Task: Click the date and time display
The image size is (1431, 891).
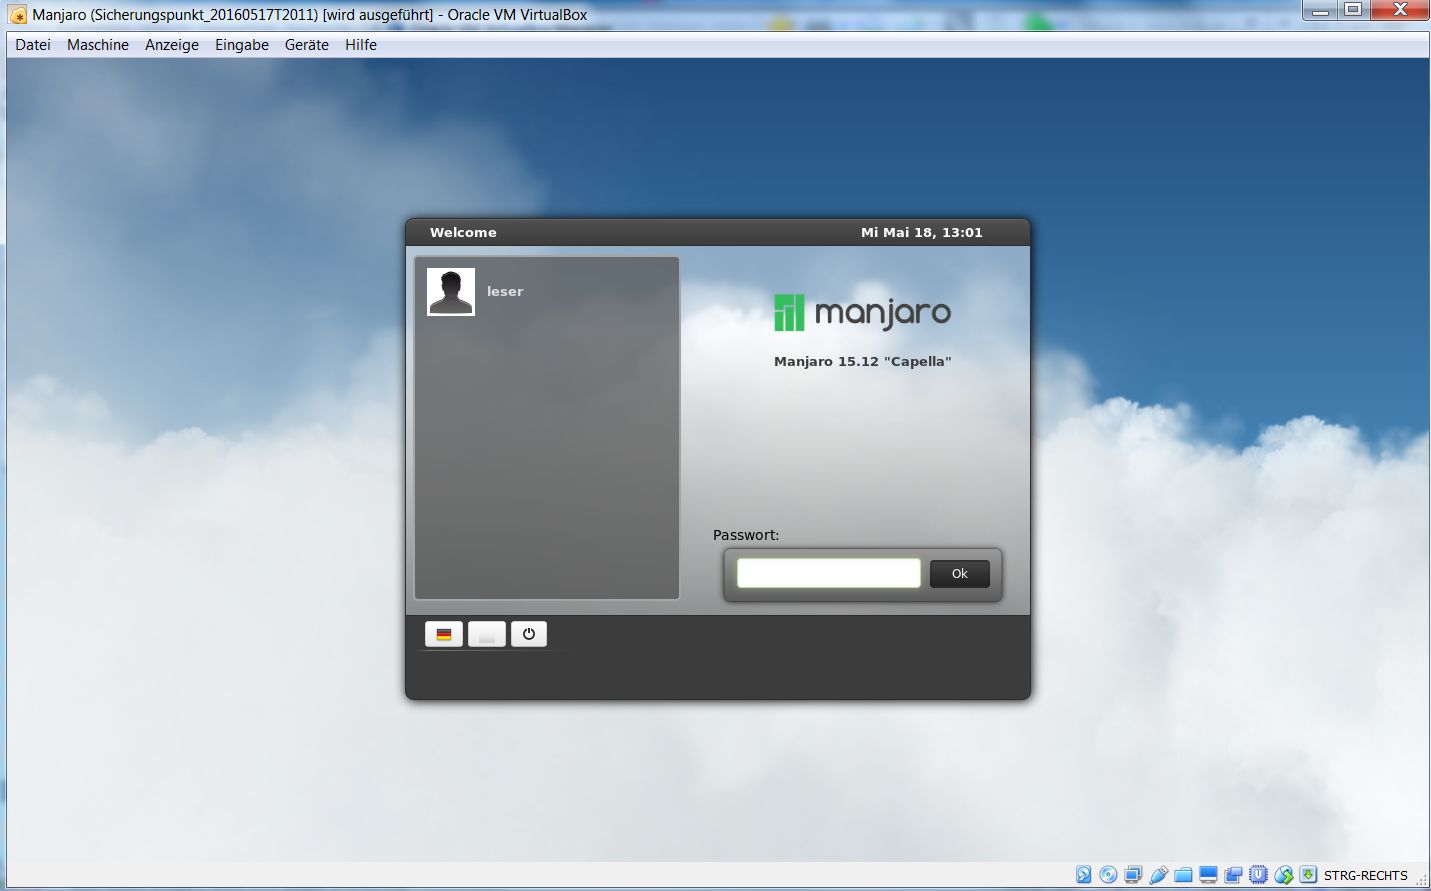Action: [x=922, y=232]
